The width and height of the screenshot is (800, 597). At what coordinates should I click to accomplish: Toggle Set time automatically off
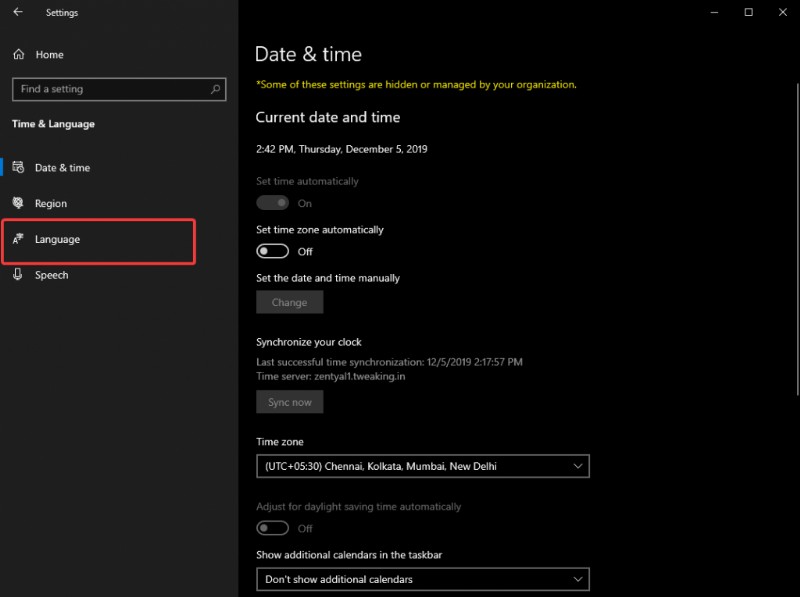click(271, 203)
